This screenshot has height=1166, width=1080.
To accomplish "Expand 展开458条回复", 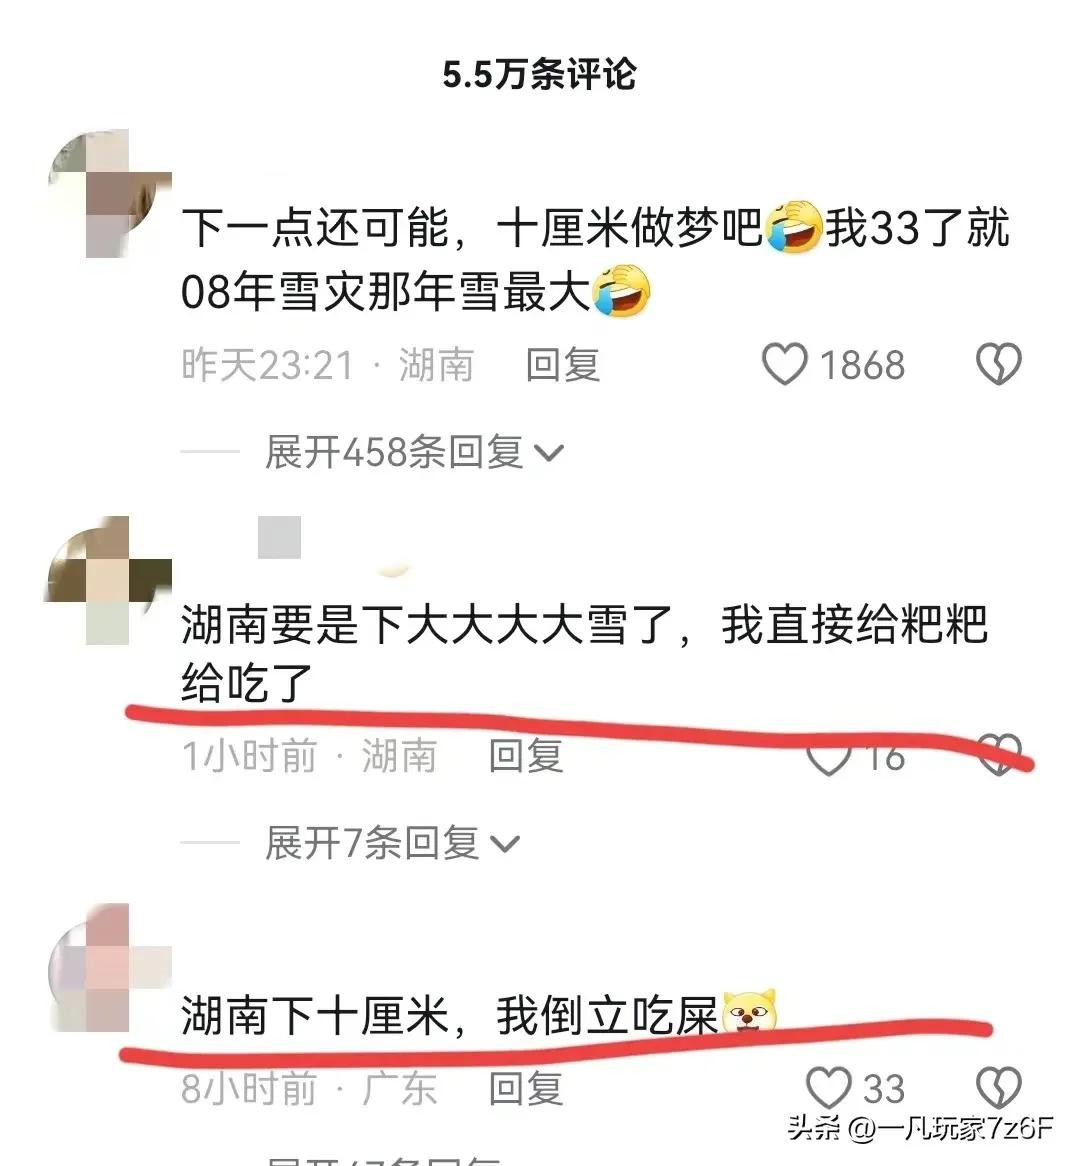I will pos(414,452).
